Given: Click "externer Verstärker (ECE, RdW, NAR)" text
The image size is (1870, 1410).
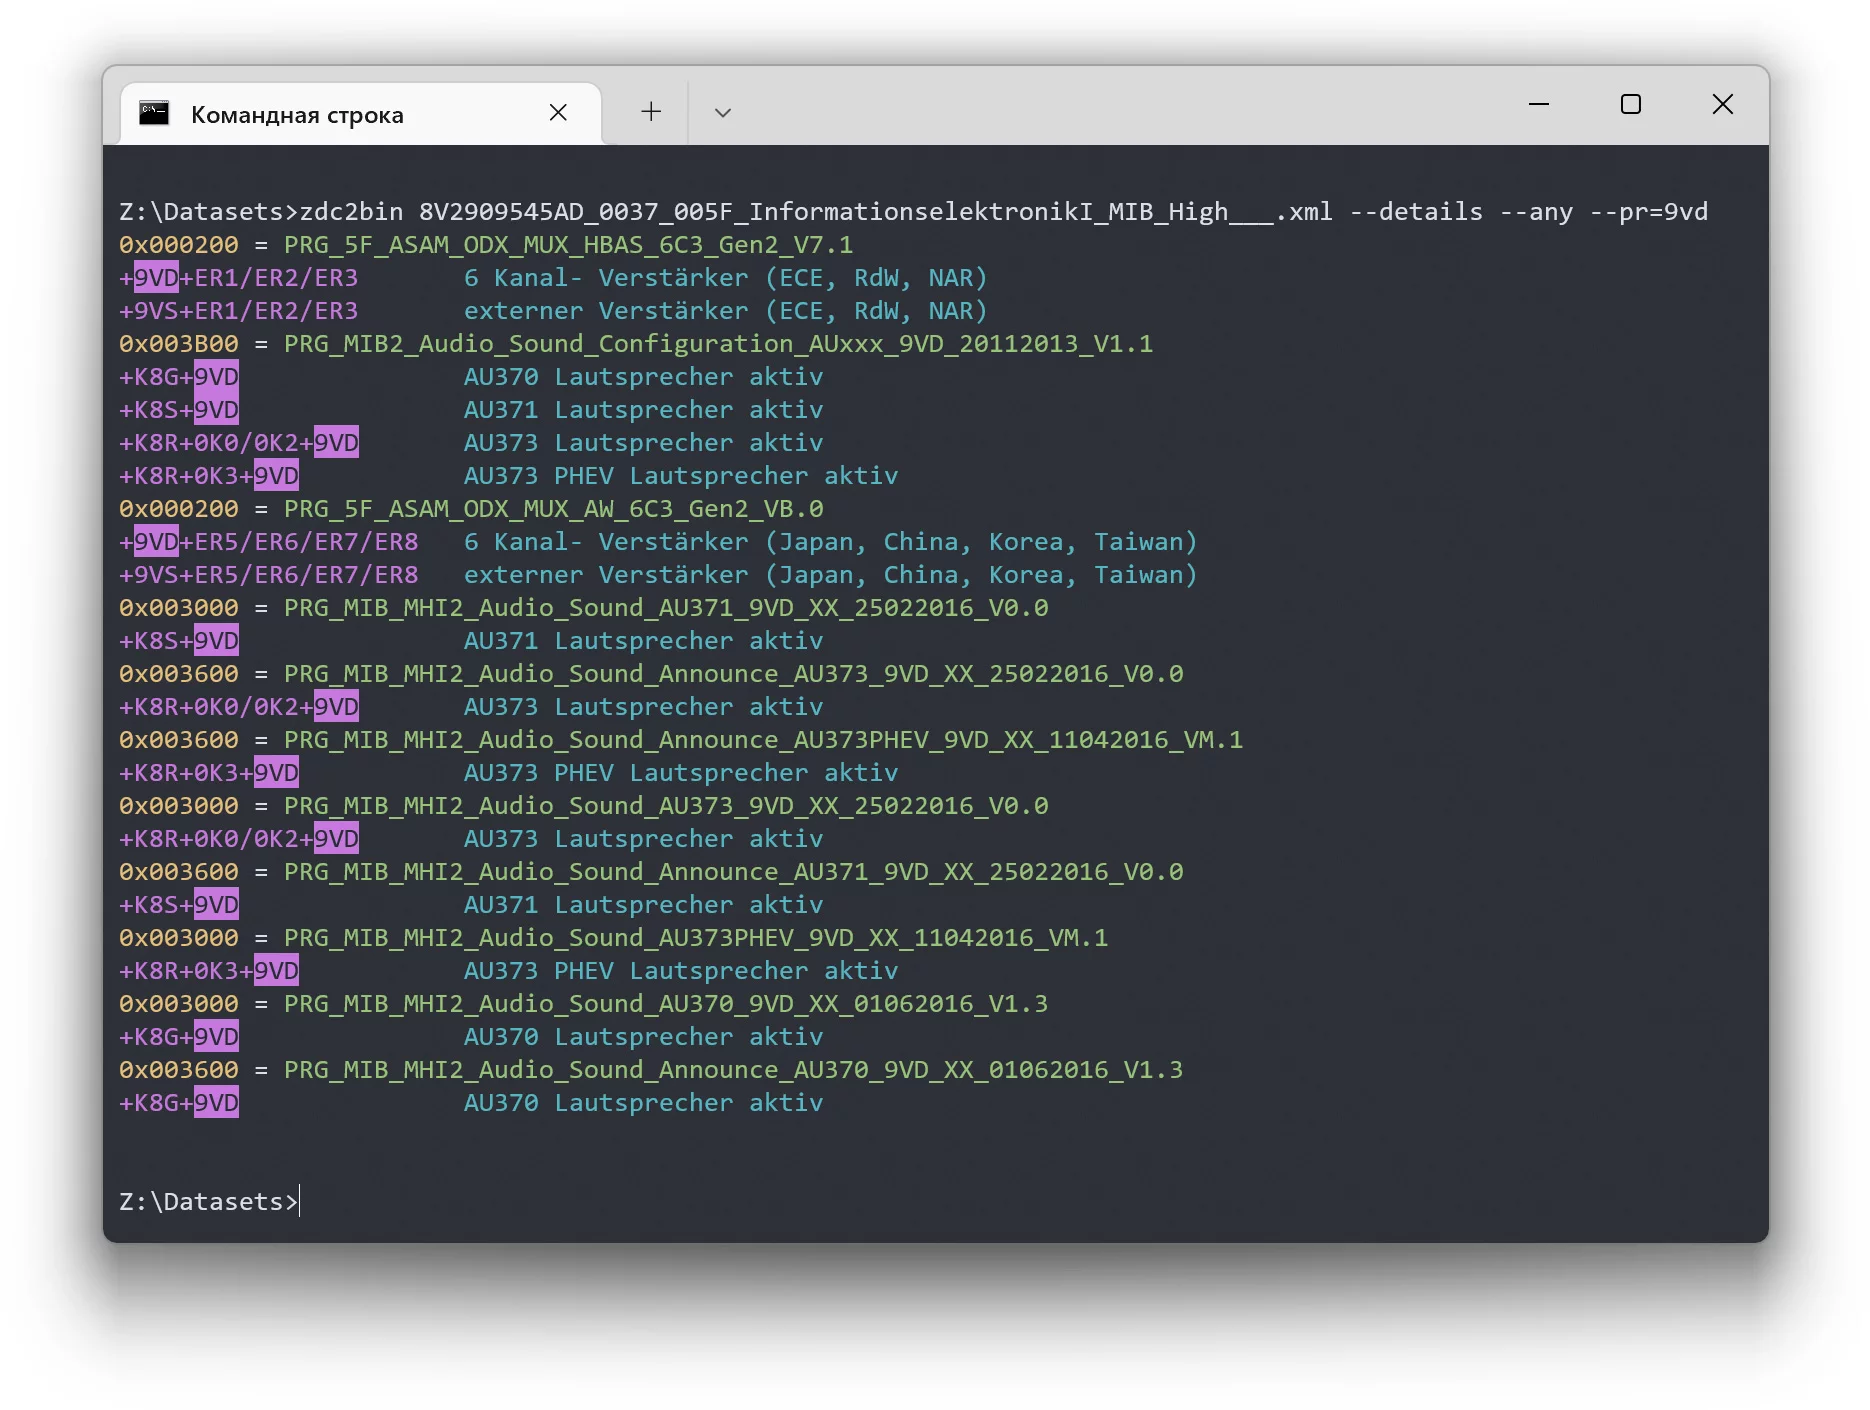Looking at the screenshot, I should point(725,311).
